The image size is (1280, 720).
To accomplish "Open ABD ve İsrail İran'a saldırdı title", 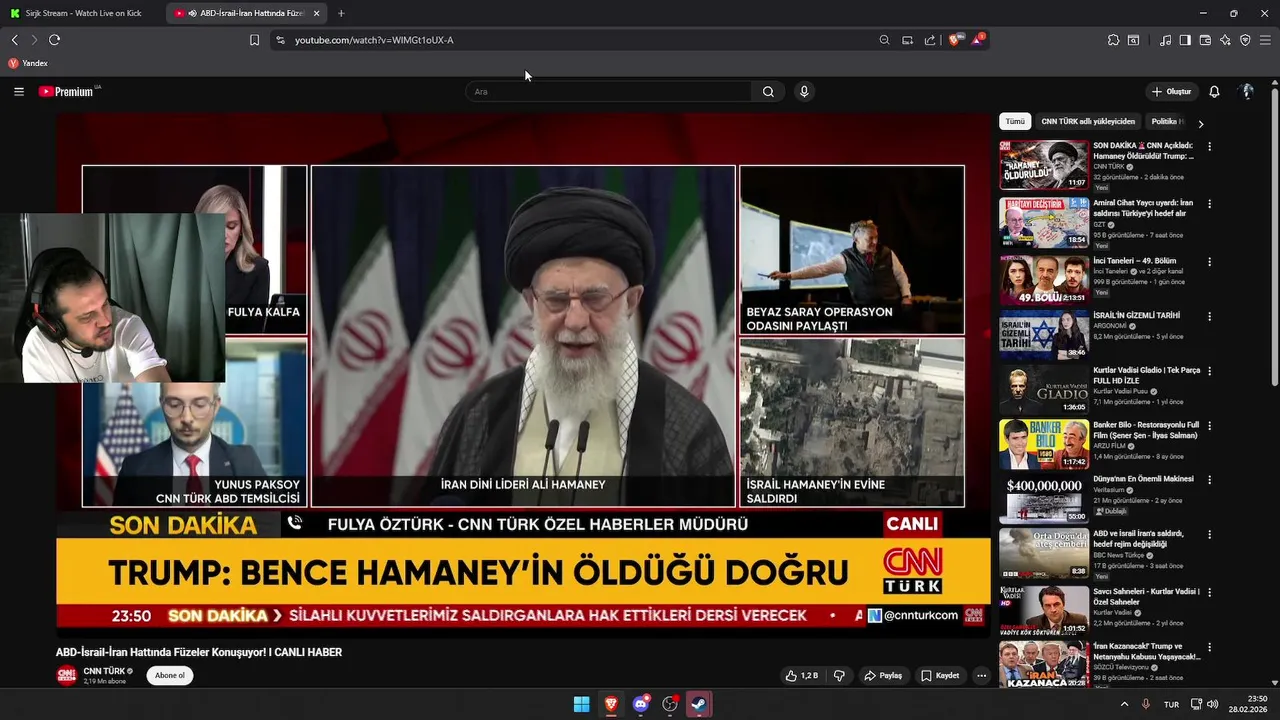I will pyautogui.click(x=1138, y=538).
